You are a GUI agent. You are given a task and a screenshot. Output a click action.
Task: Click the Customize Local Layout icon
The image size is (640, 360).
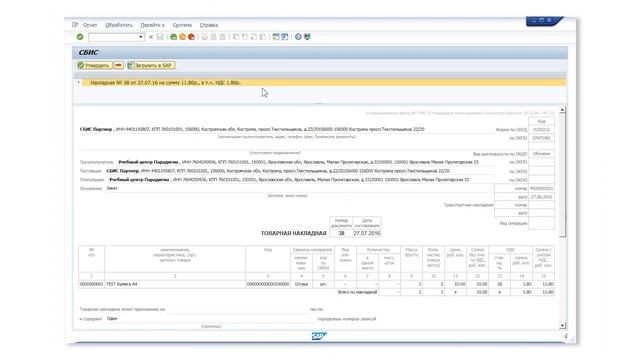[307, 37]
